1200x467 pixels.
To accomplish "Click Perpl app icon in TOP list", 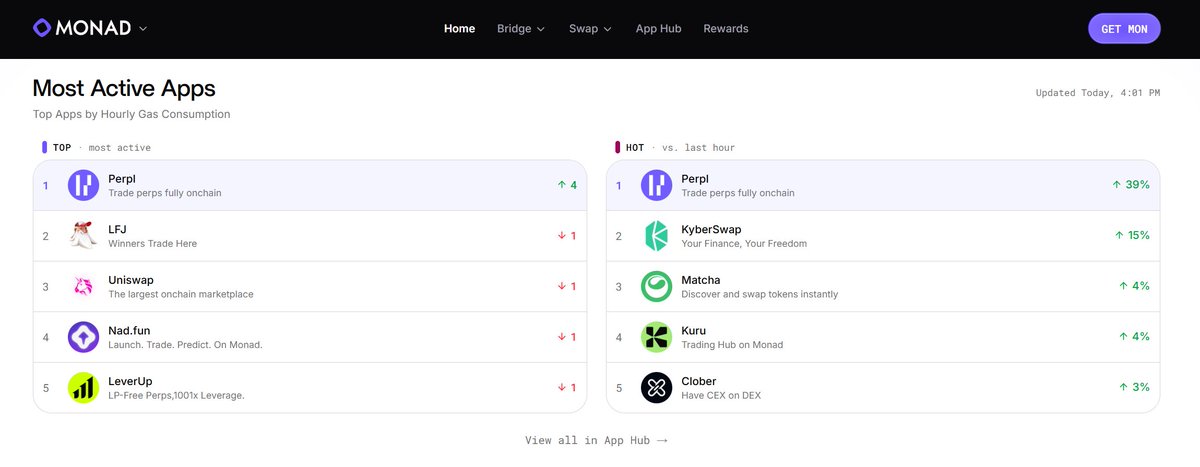I will (x=84, y=185).
